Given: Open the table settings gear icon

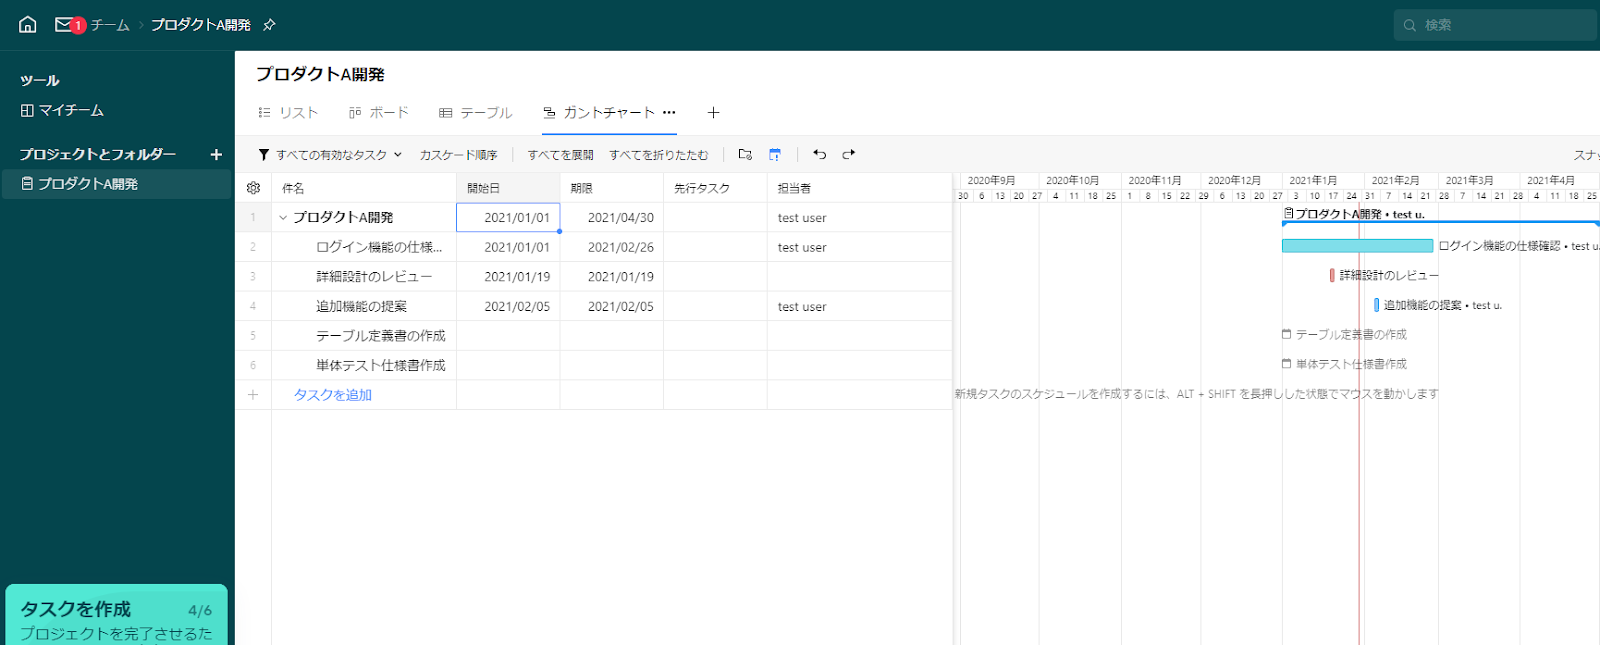Looking at the screenshot, I should [x=253, y=188].
